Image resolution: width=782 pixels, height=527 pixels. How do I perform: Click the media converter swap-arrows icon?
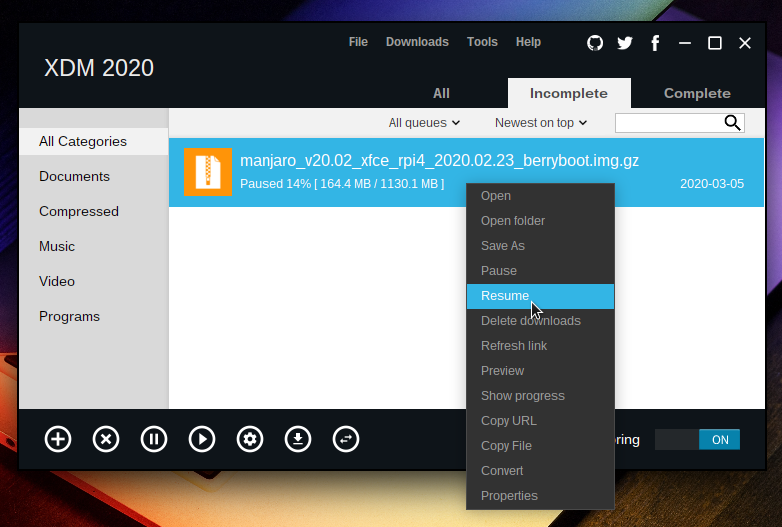[346, 439]
